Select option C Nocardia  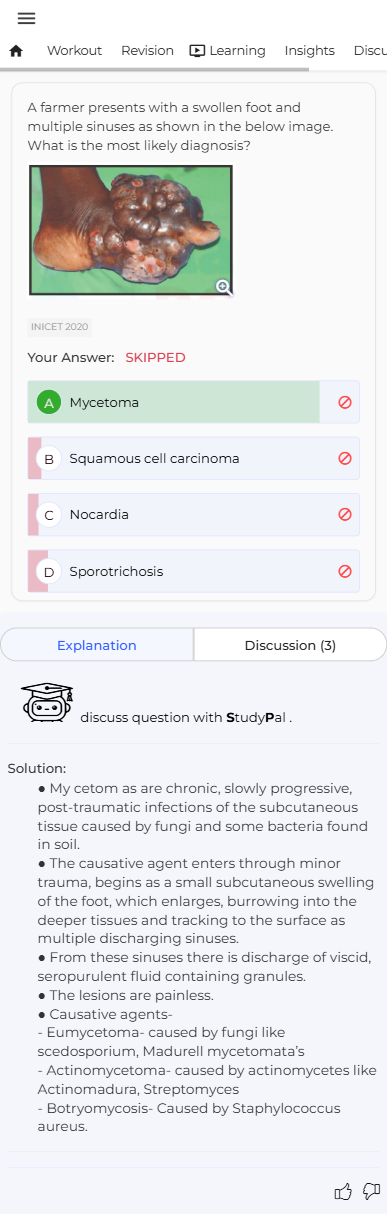(174, 514)
